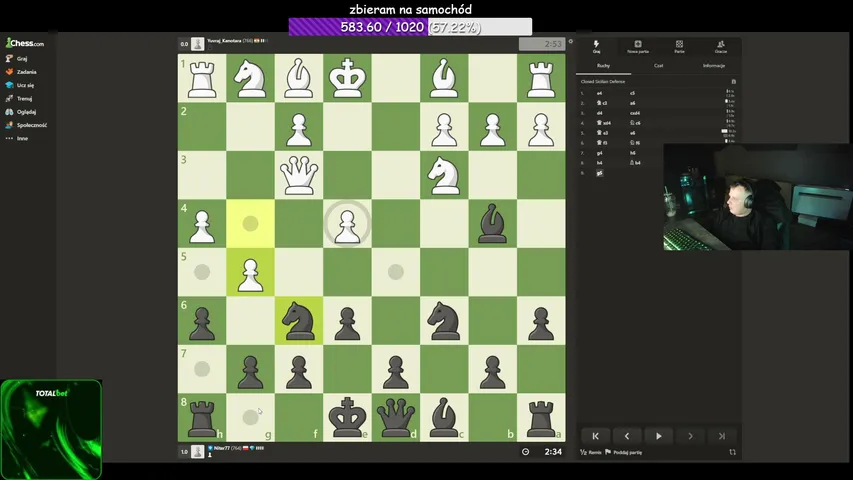Image resolution: width=853 pixels, height=480 pixels.
Task: Step back one move with the left chevron
Action: pyautogui.click(x=627, y=436)
